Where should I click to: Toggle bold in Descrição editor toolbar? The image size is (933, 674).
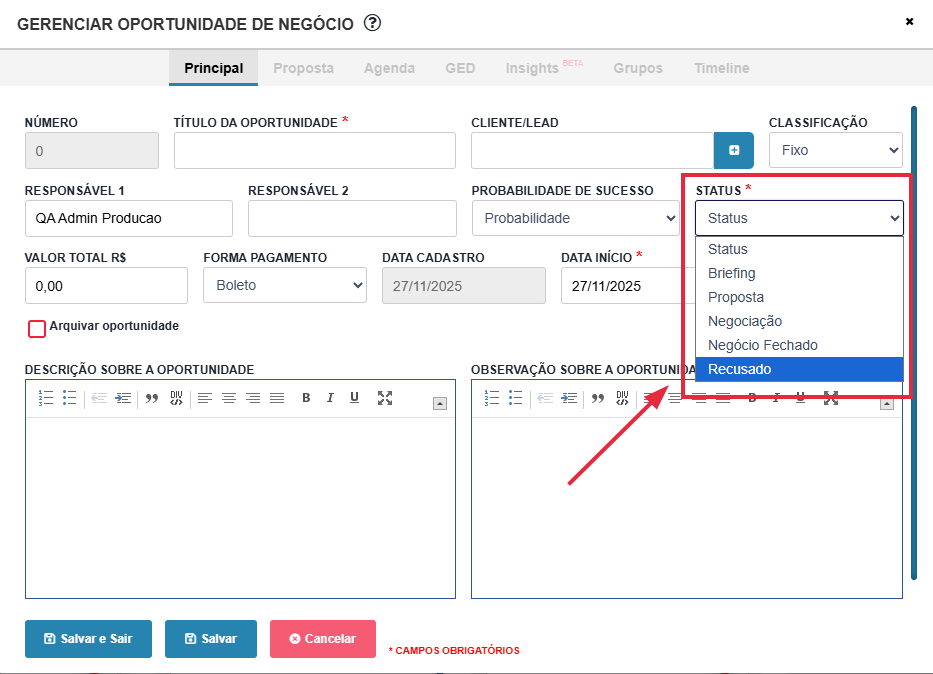[x=306, y=398]
